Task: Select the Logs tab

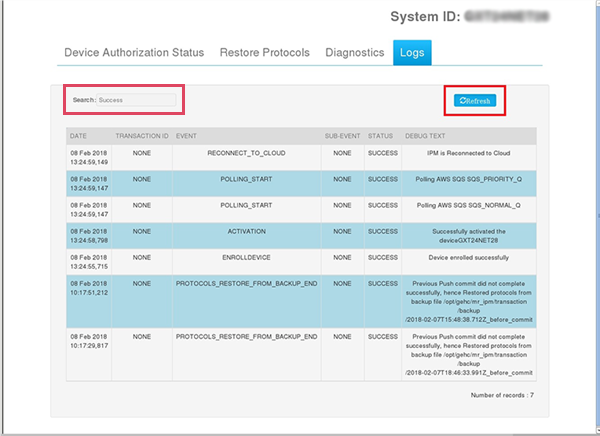Action: [x=412, y=52]
